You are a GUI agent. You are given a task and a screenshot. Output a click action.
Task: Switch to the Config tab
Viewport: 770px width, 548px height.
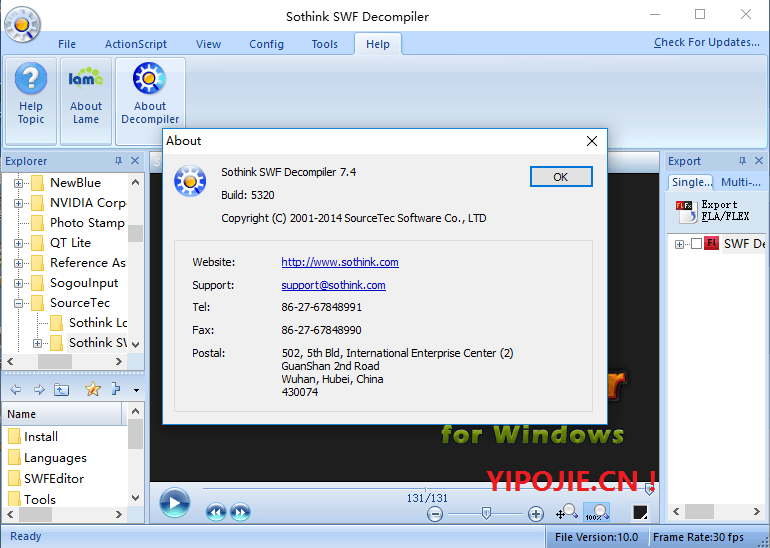tap(266, 44)
